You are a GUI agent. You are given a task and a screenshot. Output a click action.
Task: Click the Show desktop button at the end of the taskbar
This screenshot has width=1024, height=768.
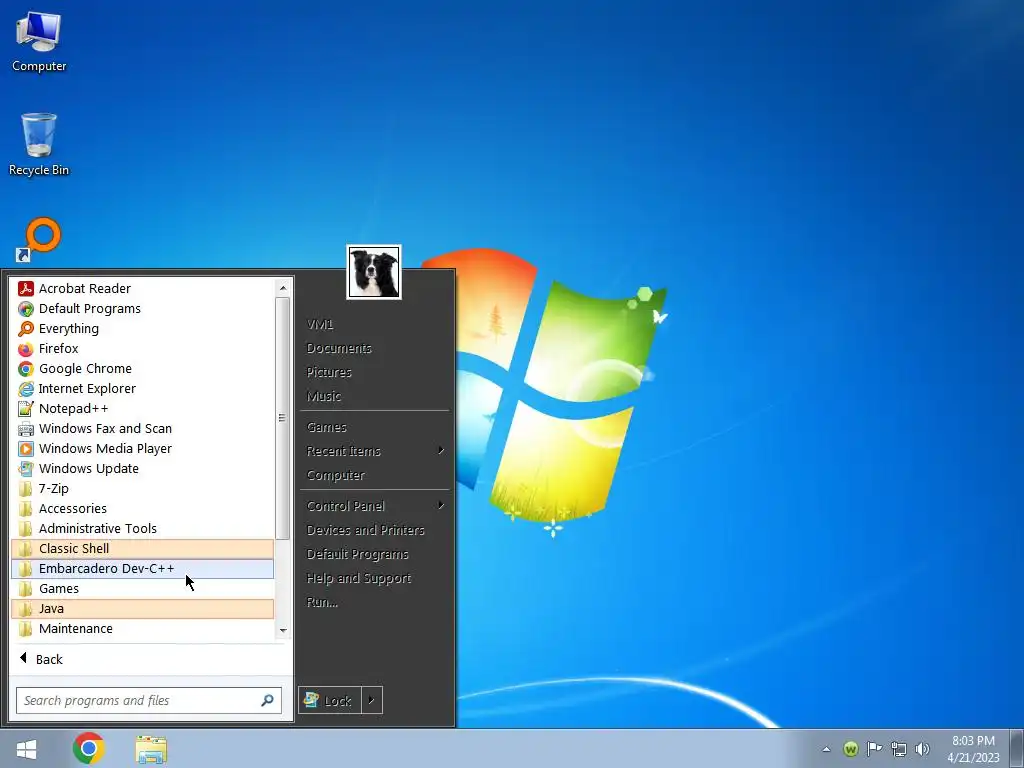pyautogui.click(x=1017, y=748)
